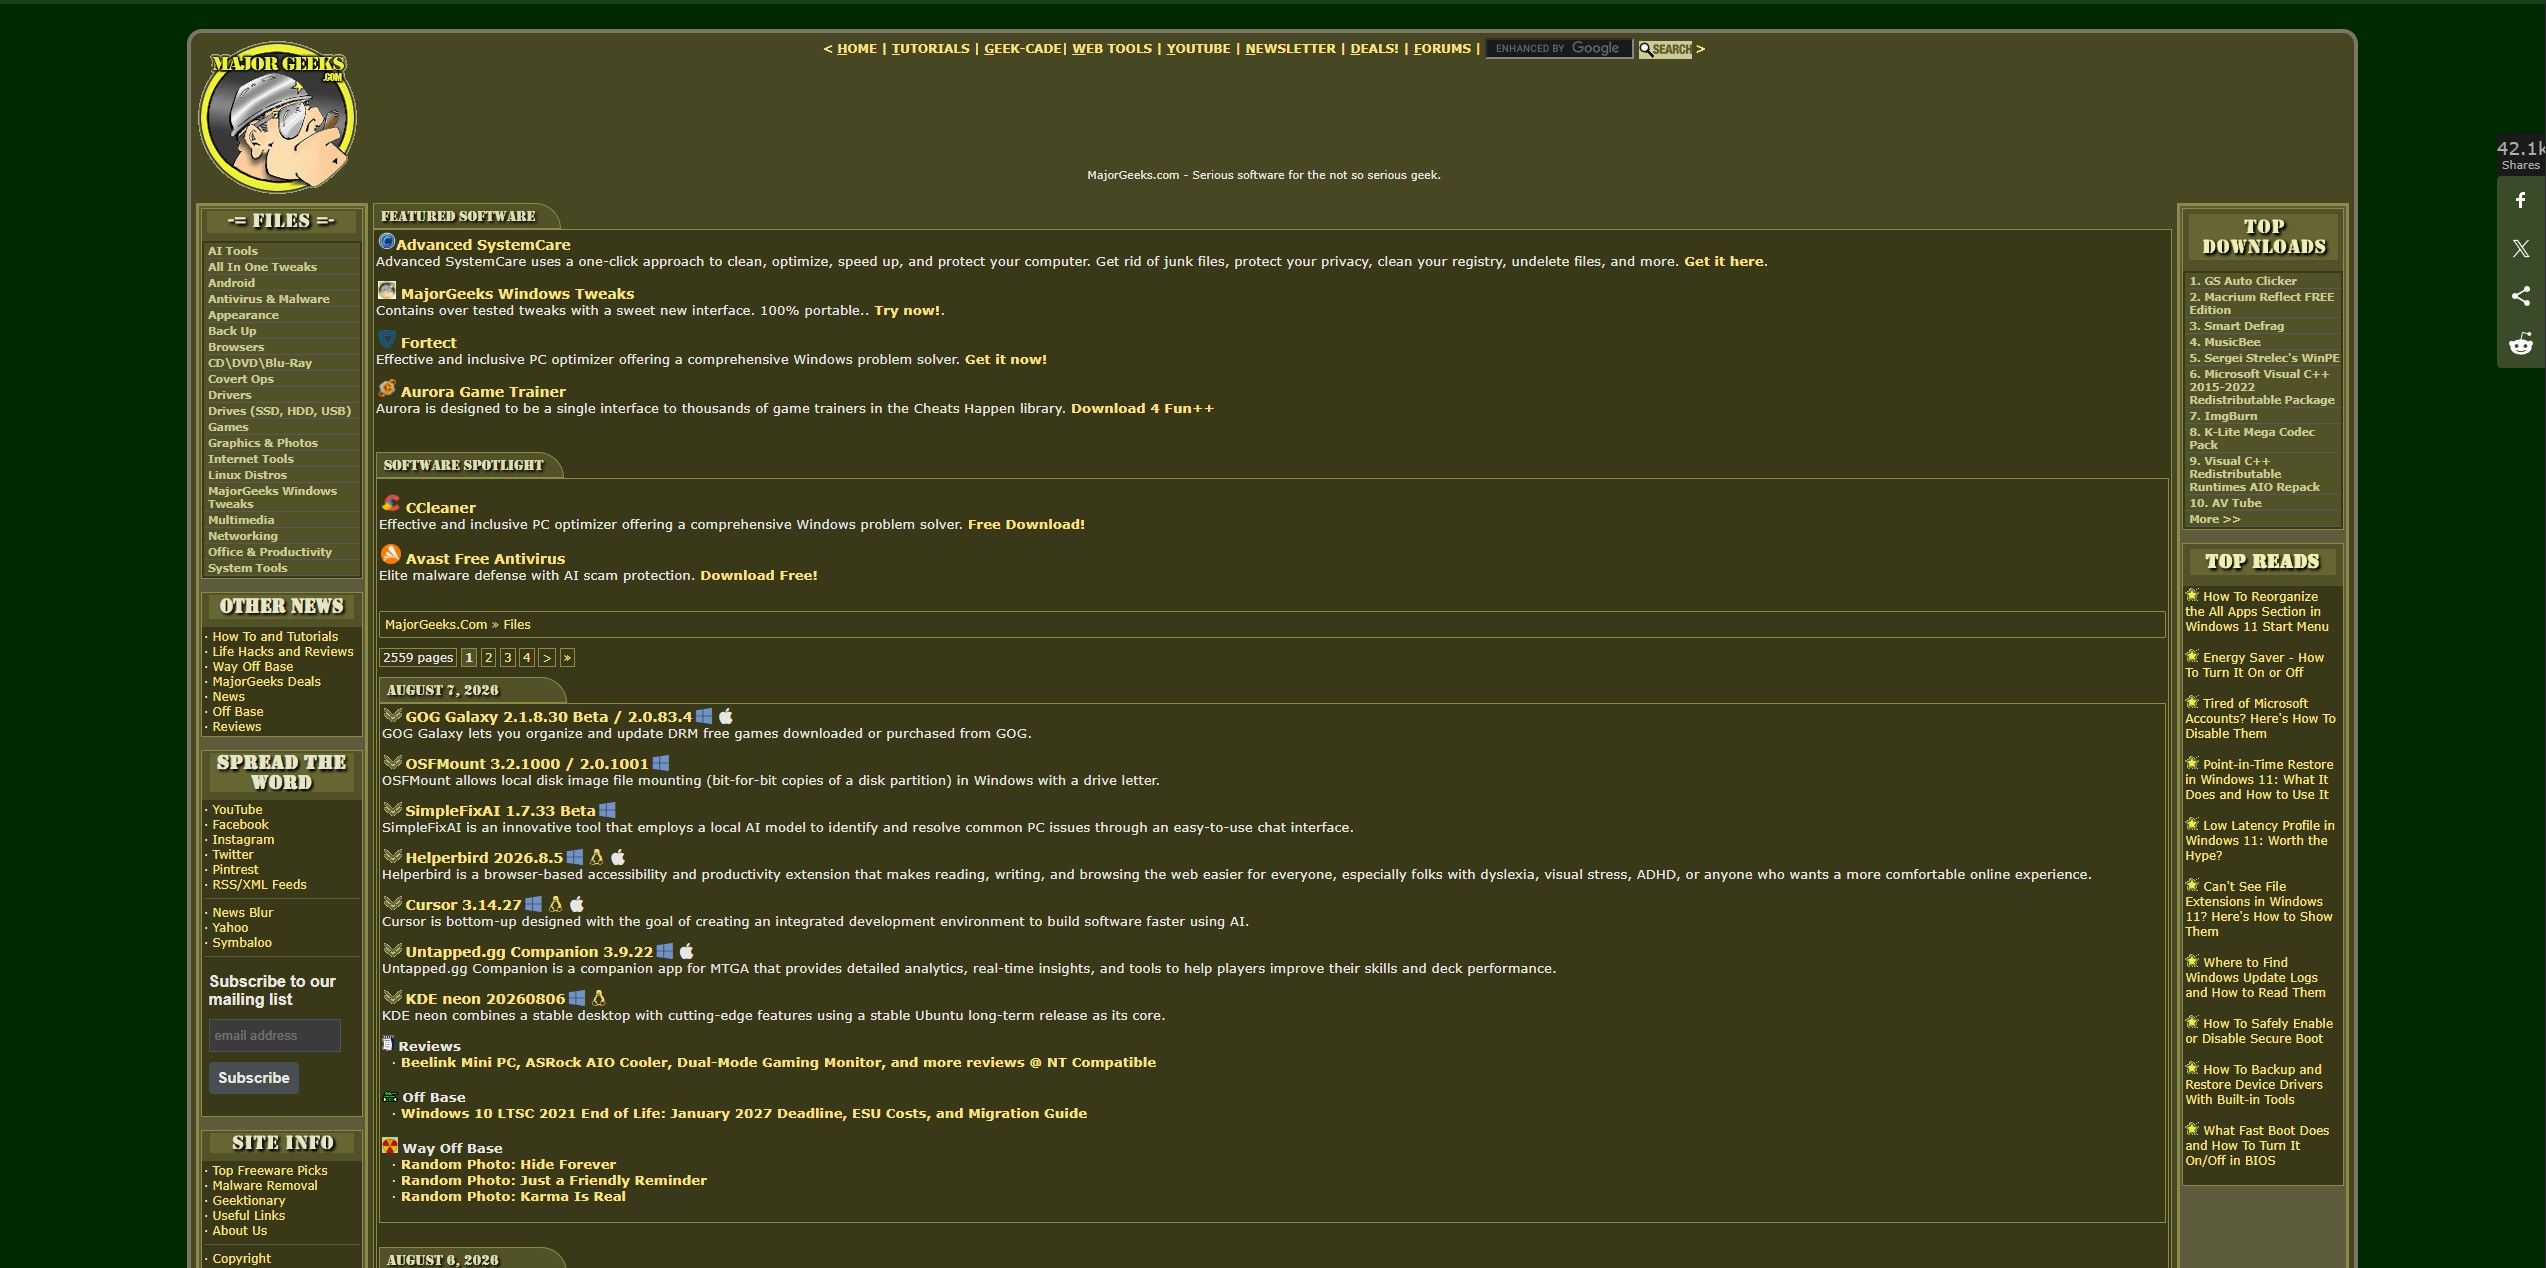The image size is (2546, 1268).
Task: Open the TUTORIALS menu link
Action: pyautogui.click(x=930, y=48)
